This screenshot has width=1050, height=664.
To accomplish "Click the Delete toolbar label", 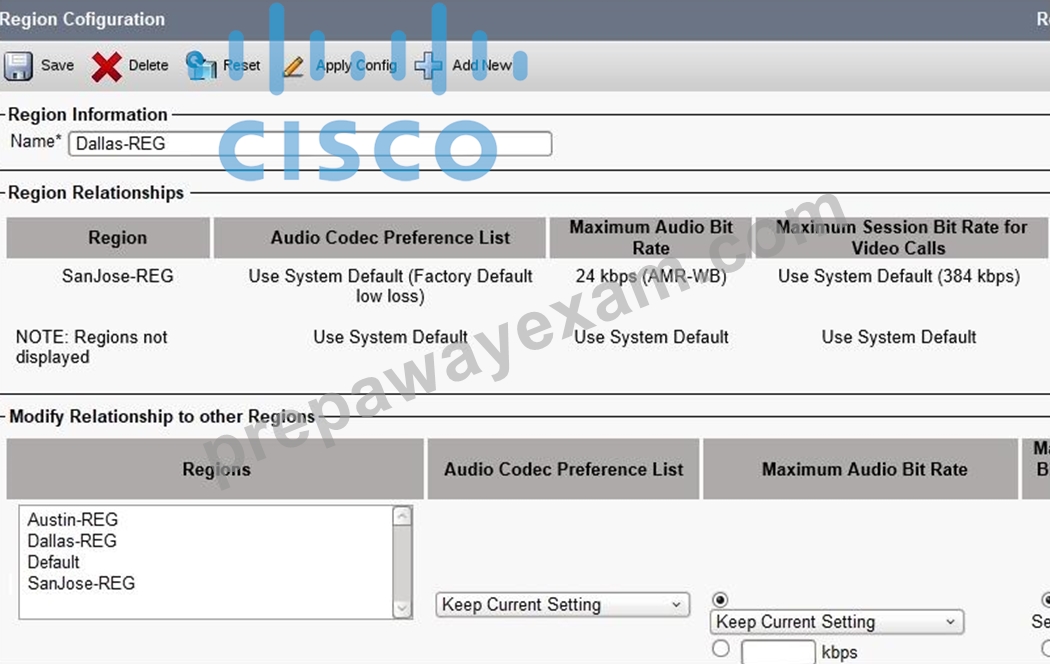I will 148,66.
